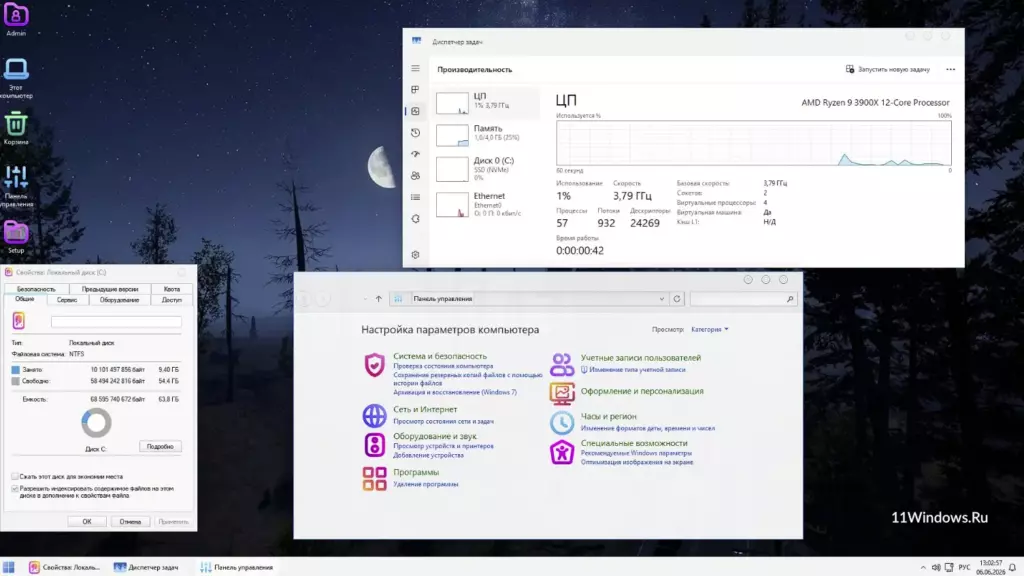The image size is (1024, 576).
Task: Click the Up arrow in Control Panel
Action: pos(378,298)
